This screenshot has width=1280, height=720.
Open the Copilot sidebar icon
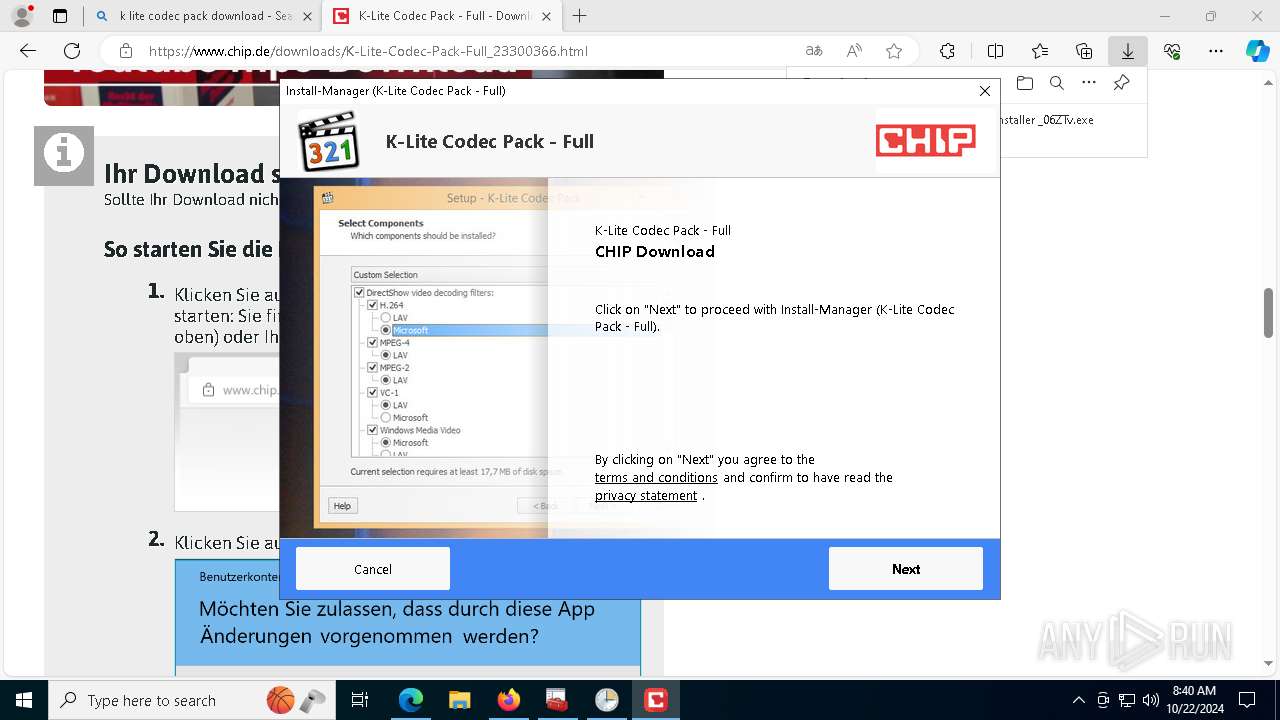pos(1258,51)
